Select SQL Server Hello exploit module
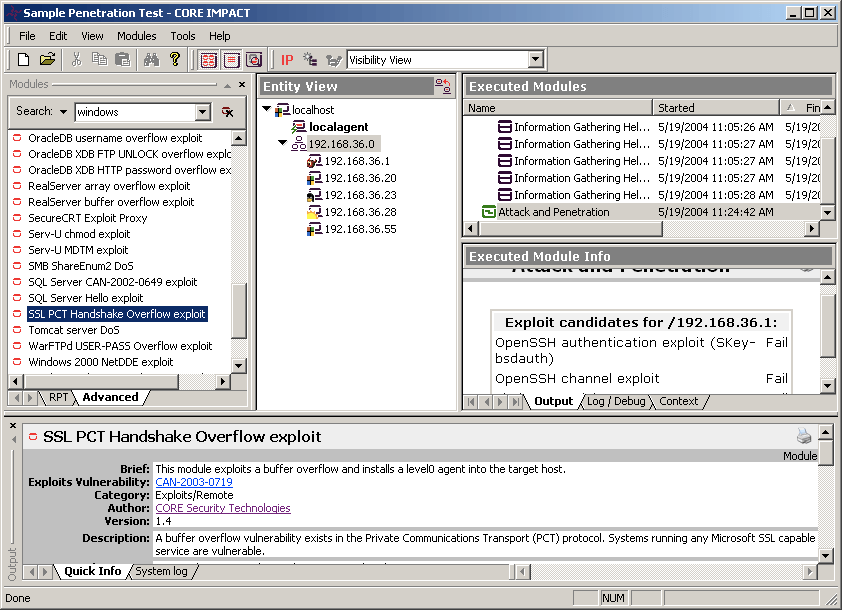Screen dimensions: 842x610 pos(85,298)
